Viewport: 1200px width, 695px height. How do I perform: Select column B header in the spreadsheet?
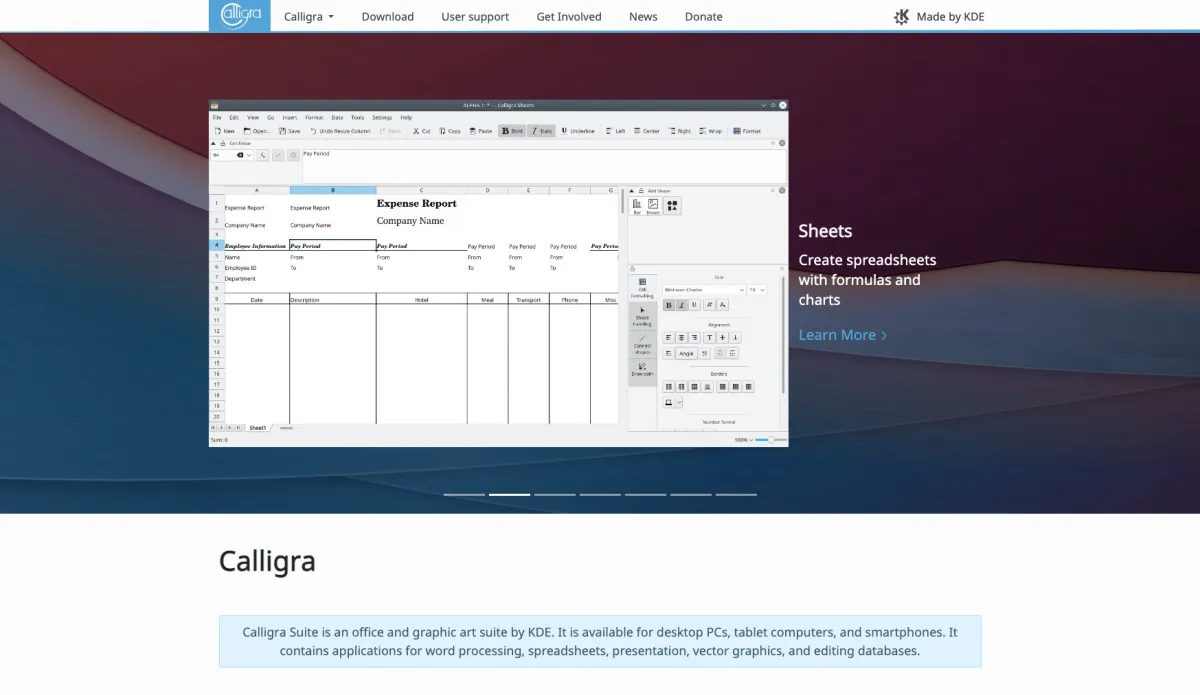[x=333, y=190]
